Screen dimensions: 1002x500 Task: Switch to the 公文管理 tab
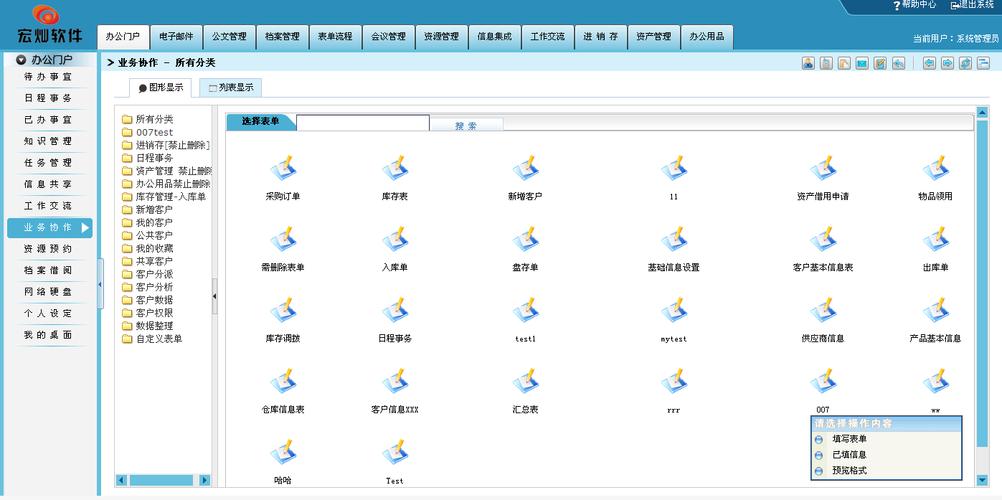coord(229,36)
